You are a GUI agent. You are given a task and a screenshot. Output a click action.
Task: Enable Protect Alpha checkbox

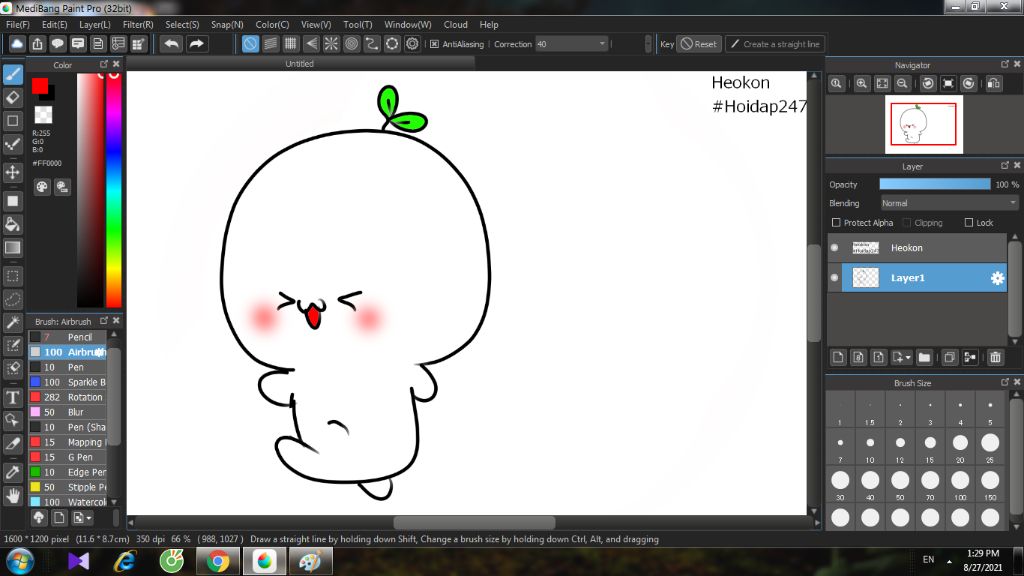[x=836, y=223]
